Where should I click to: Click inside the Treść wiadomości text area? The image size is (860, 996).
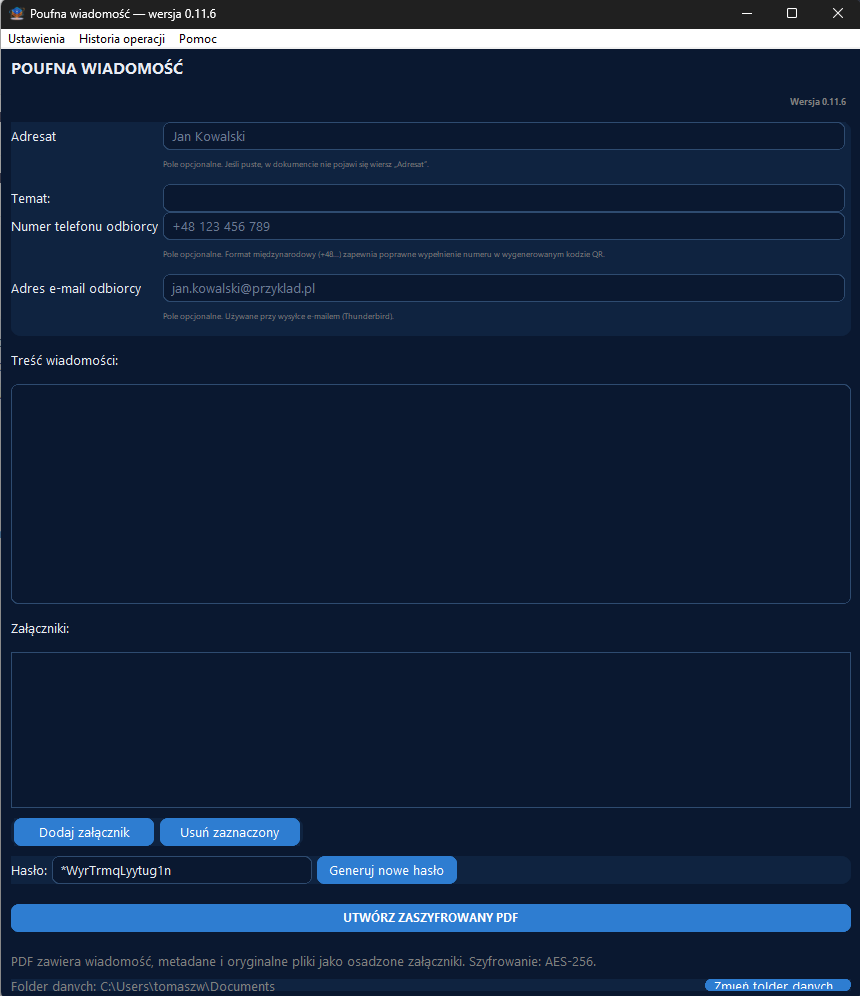click(x=431, y=494)
